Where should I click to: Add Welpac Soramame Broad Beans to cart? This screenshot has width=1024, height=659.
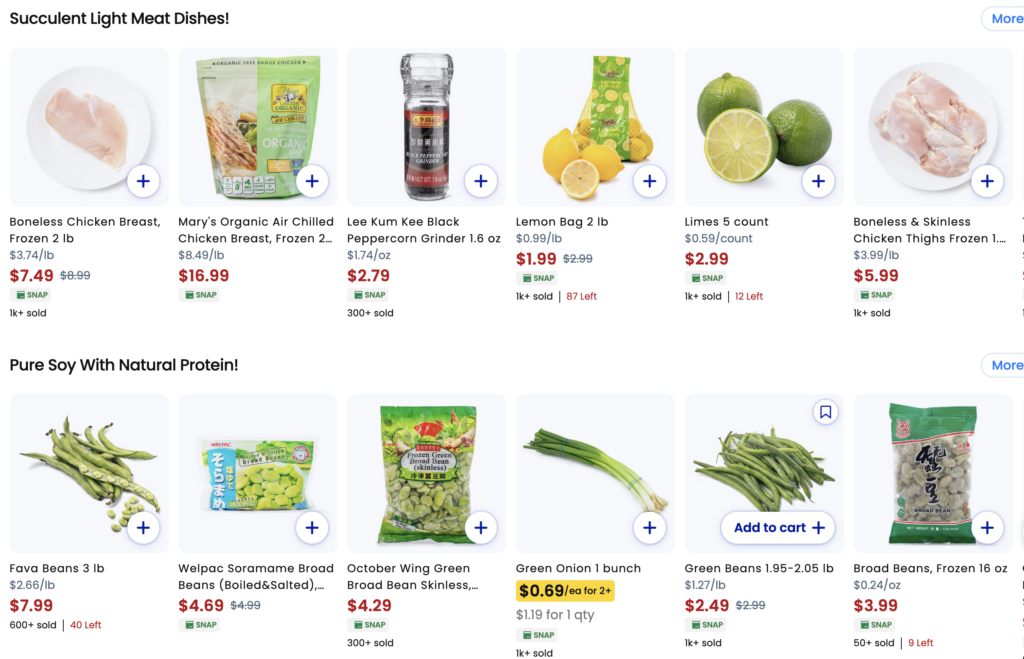coord(312,528)
